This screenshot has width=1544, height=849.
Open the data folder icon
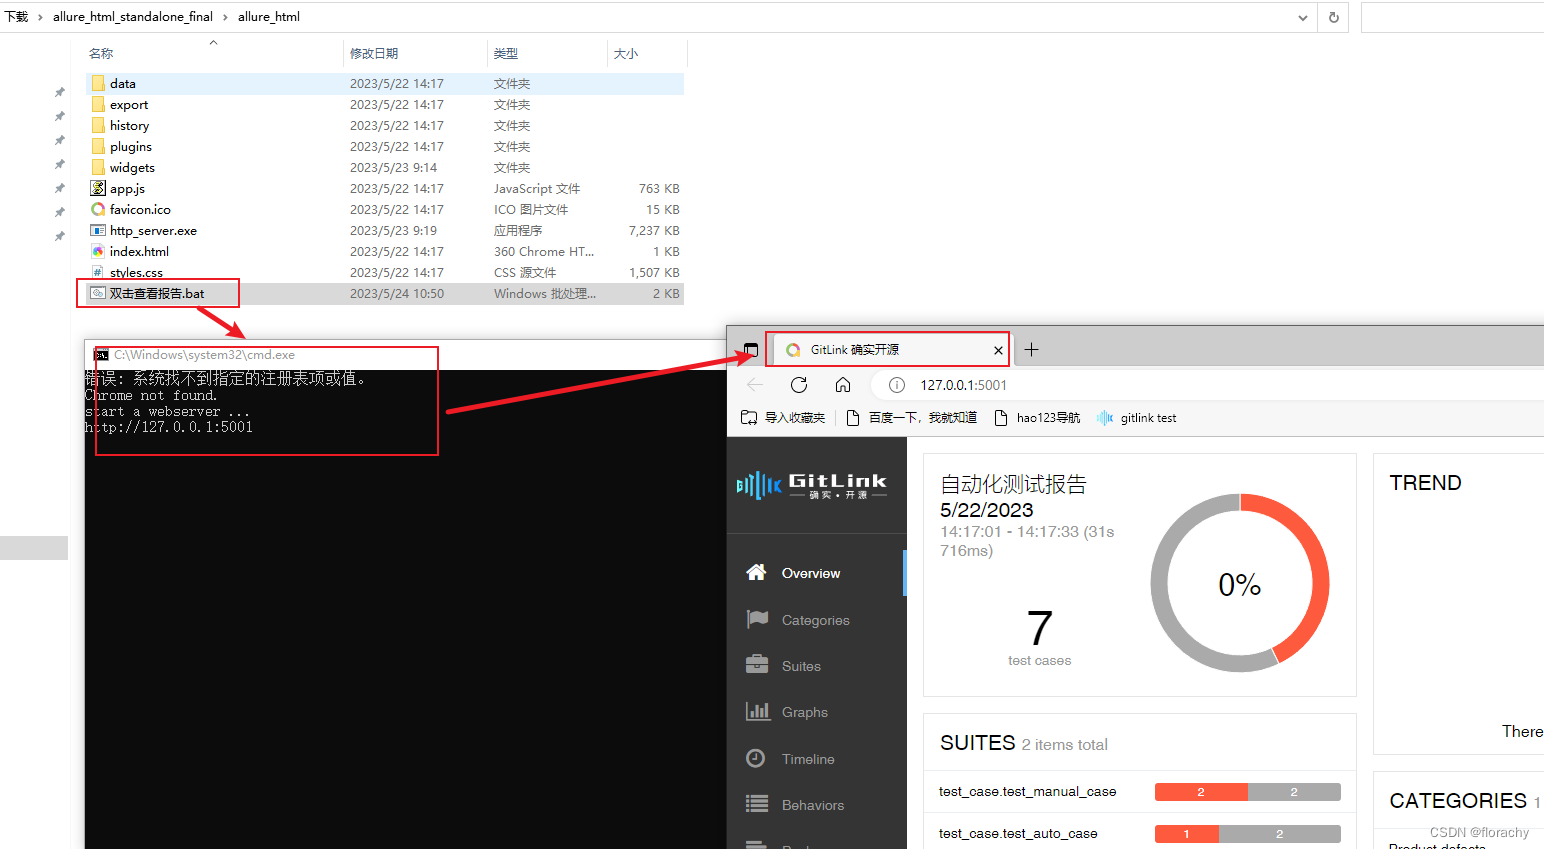pyautogui.click(x=98, y=83)
